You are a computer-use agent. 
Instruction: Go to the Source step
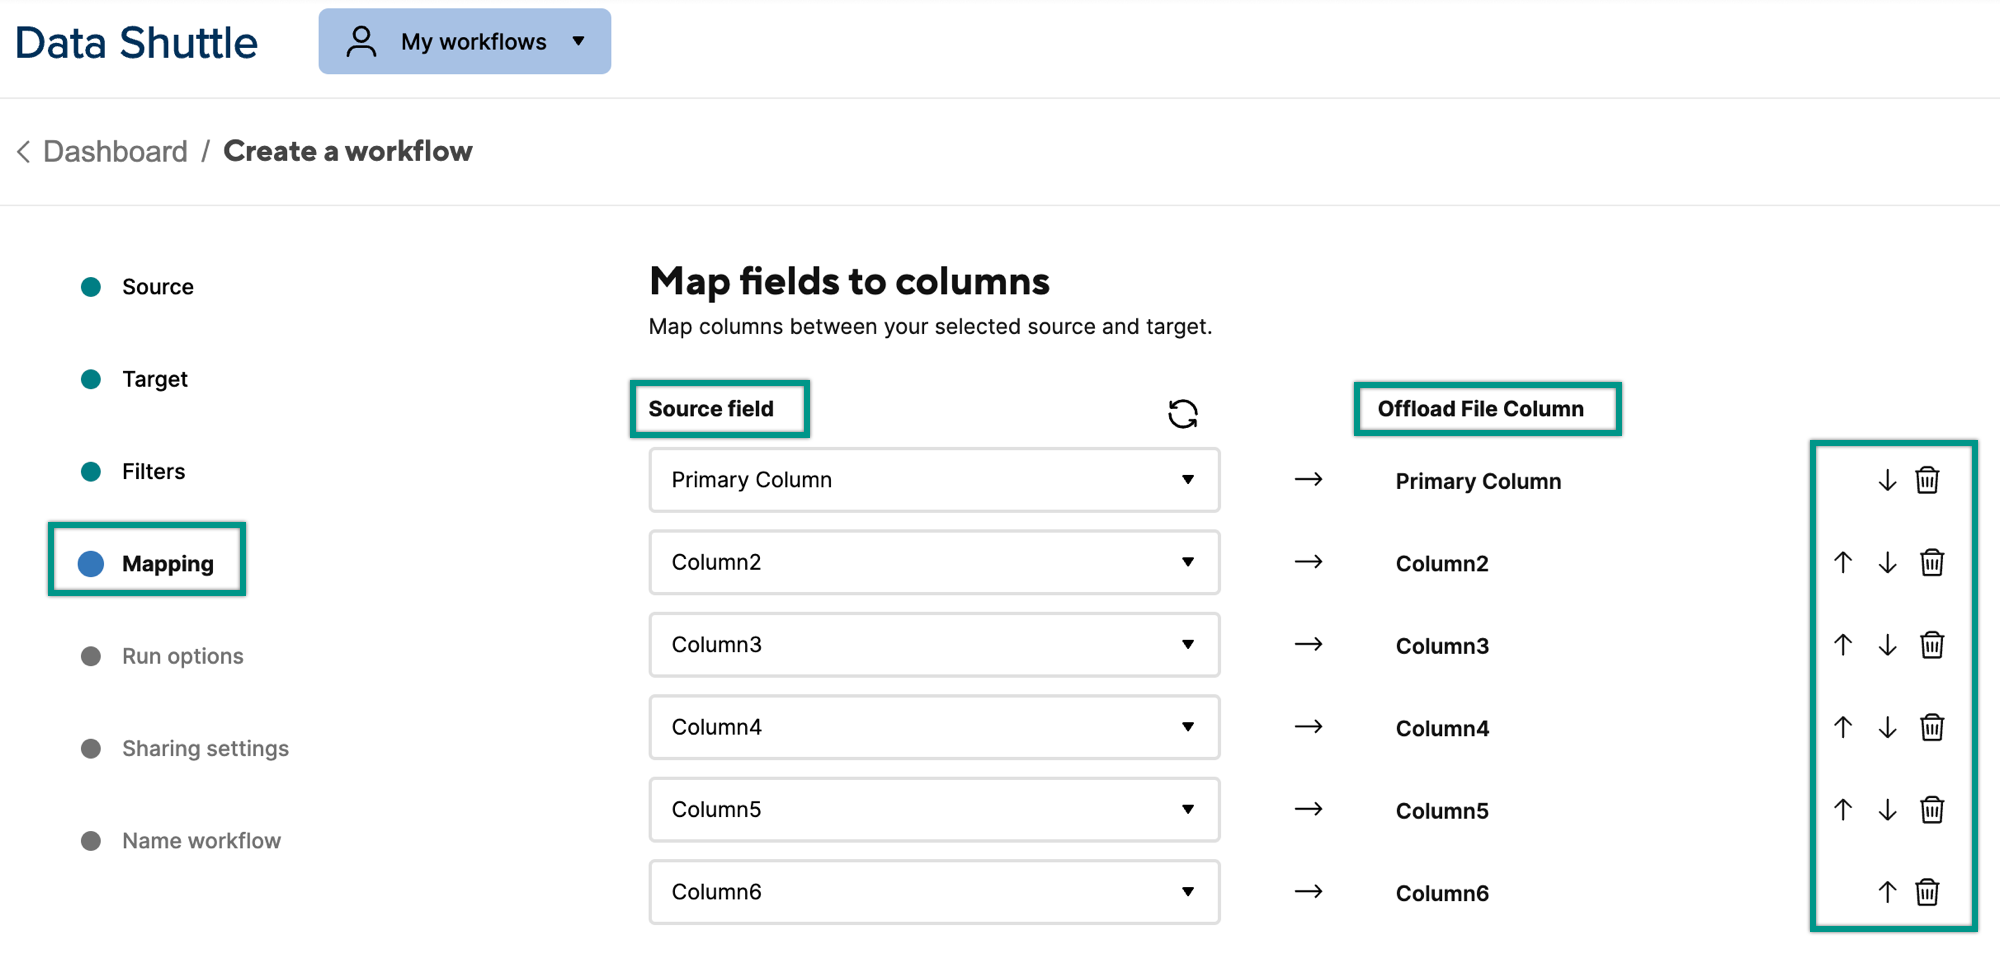click(138, 287)
